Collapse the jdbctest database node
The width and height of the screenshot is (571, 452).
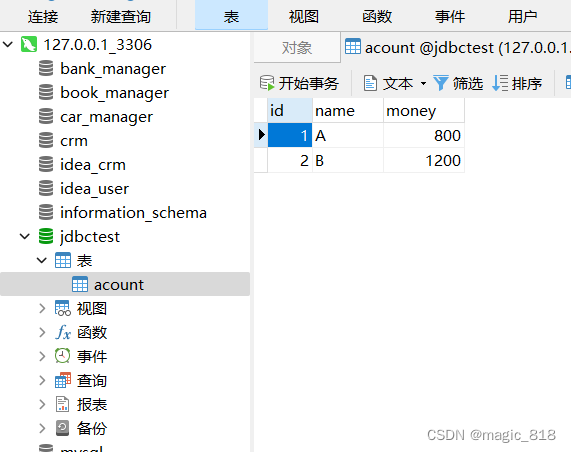tap(24, 236)
